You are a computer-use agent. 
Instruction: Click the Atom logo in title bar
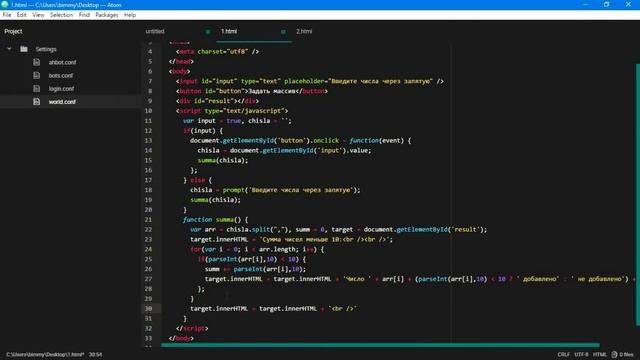point(4,4)
